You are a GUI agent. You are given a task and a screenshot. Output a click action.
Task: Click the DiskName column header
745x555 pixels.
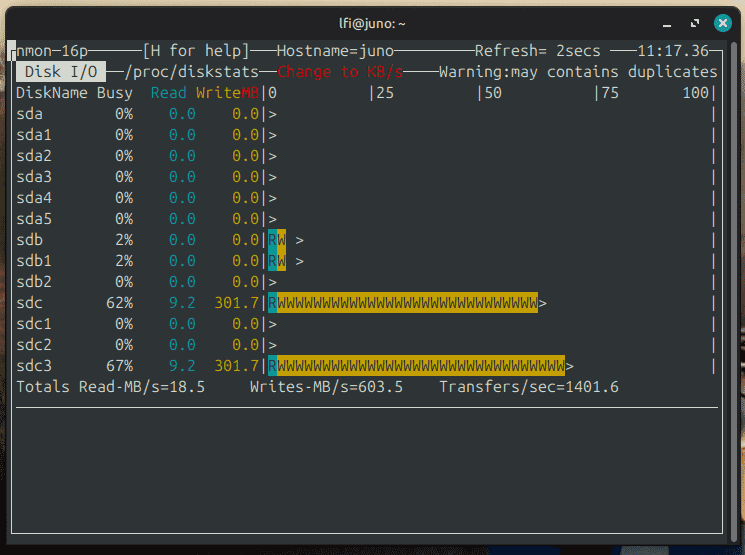(x=52, y=93)
